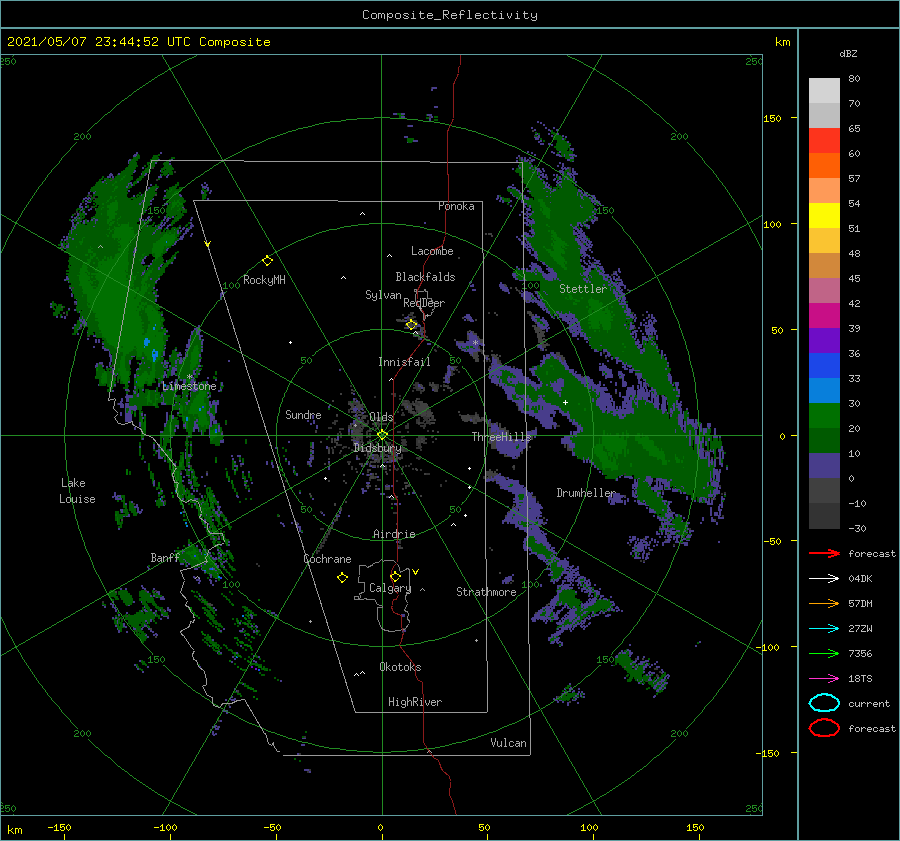900x841 pixels.
Task: Click the yellow diamond at the radar center
Action: tap(382, 435)
